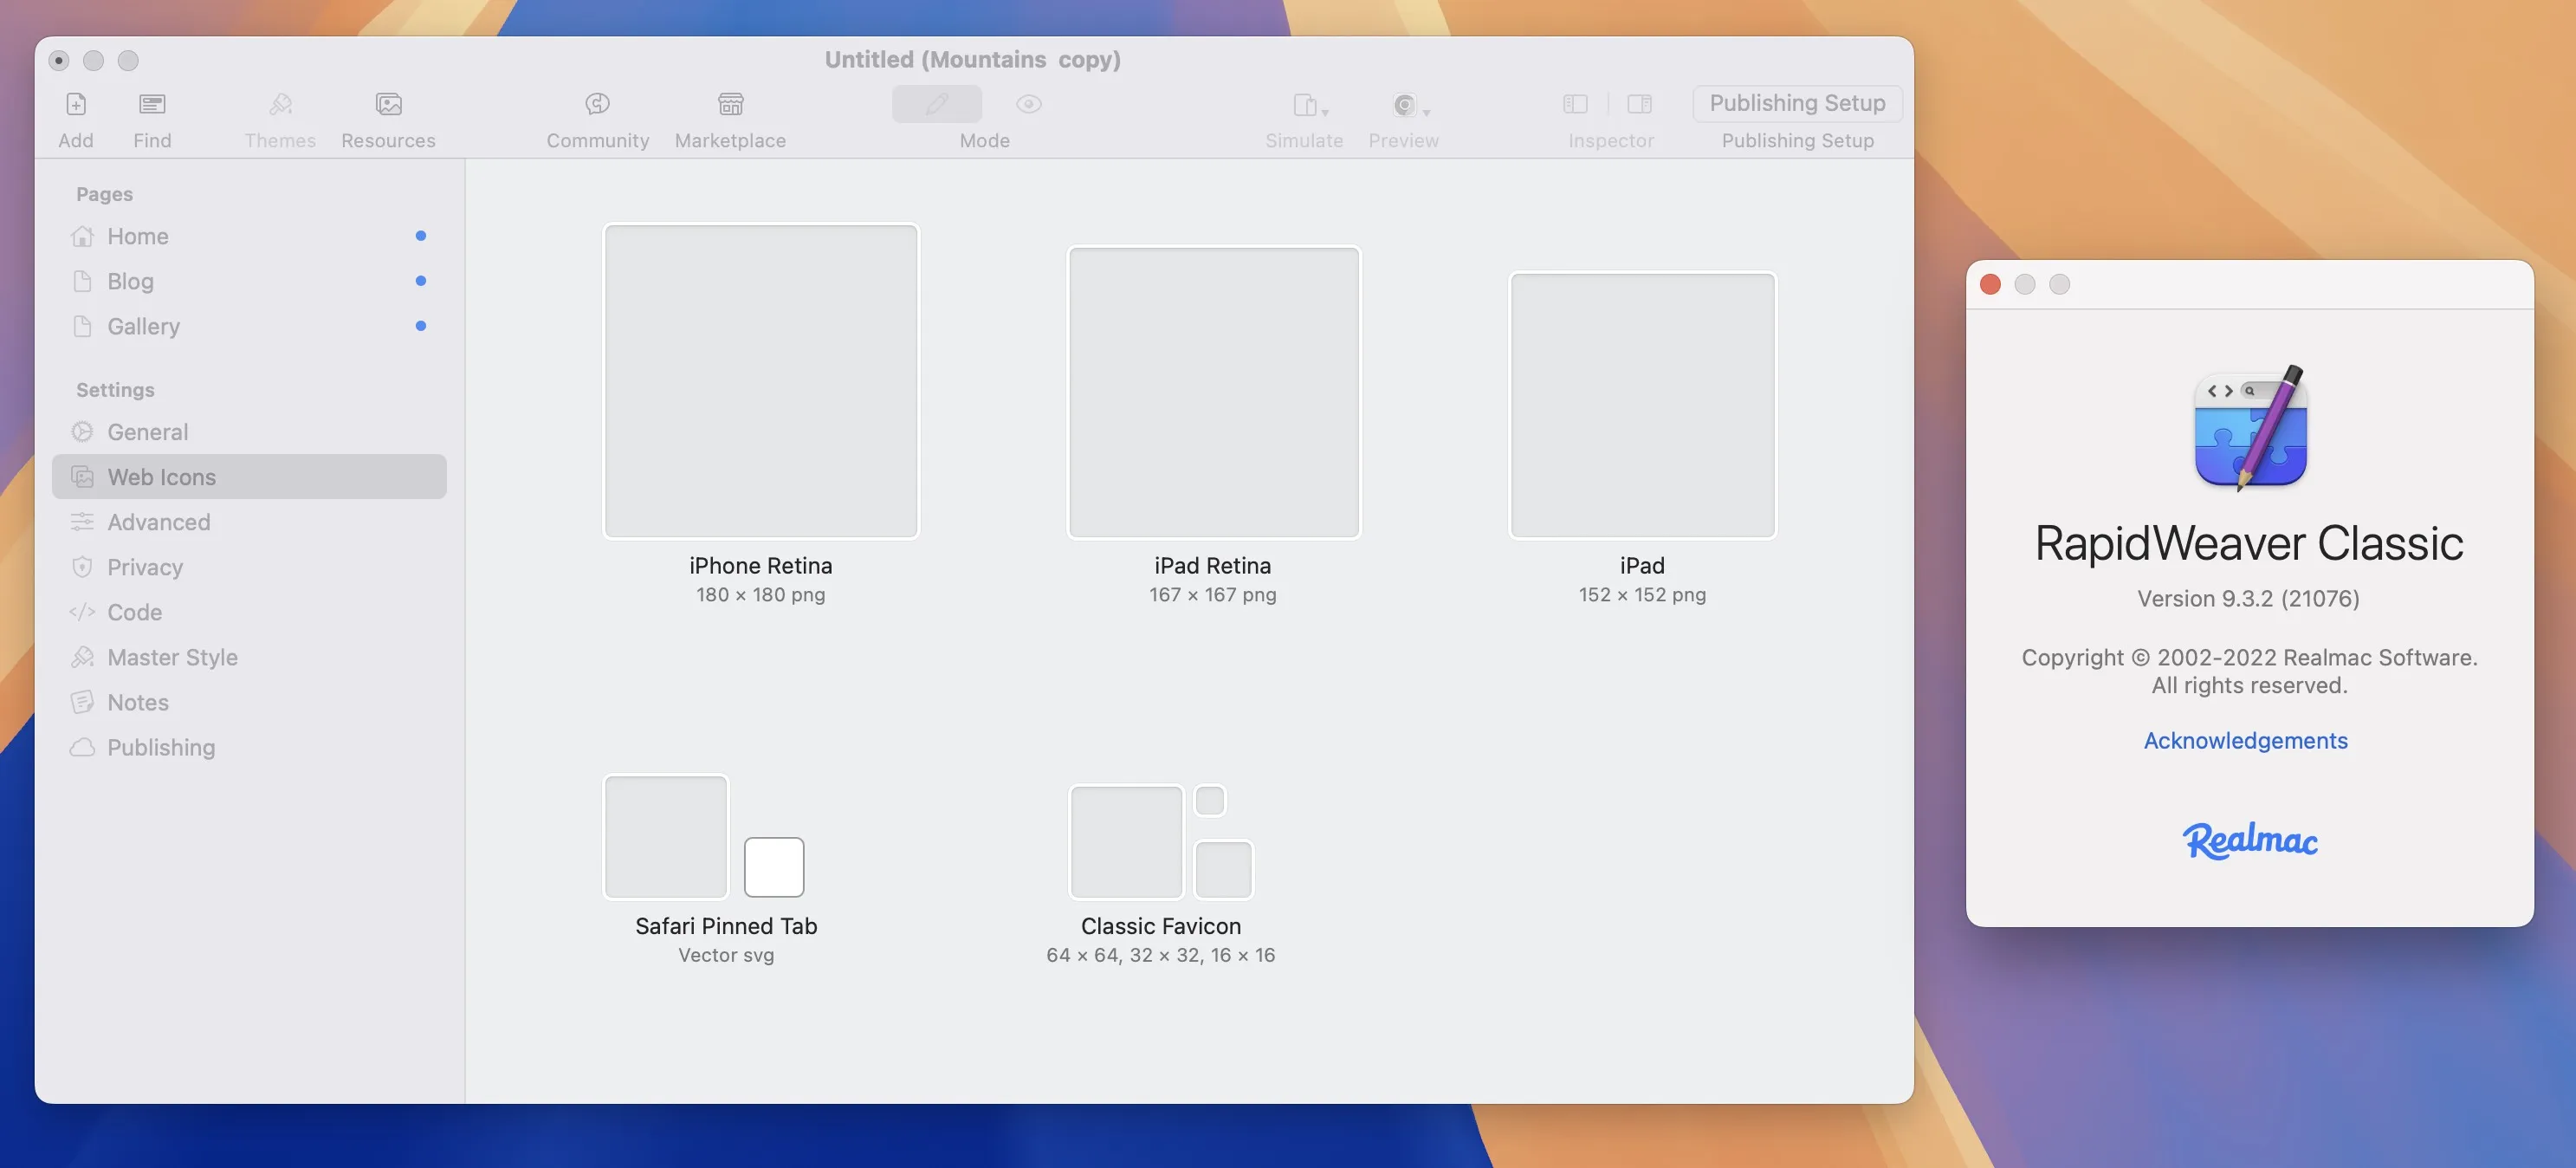Screen dimensions: 2576x1168
Task: Click the Publishing Setup button
Action: pos(1797,103)
